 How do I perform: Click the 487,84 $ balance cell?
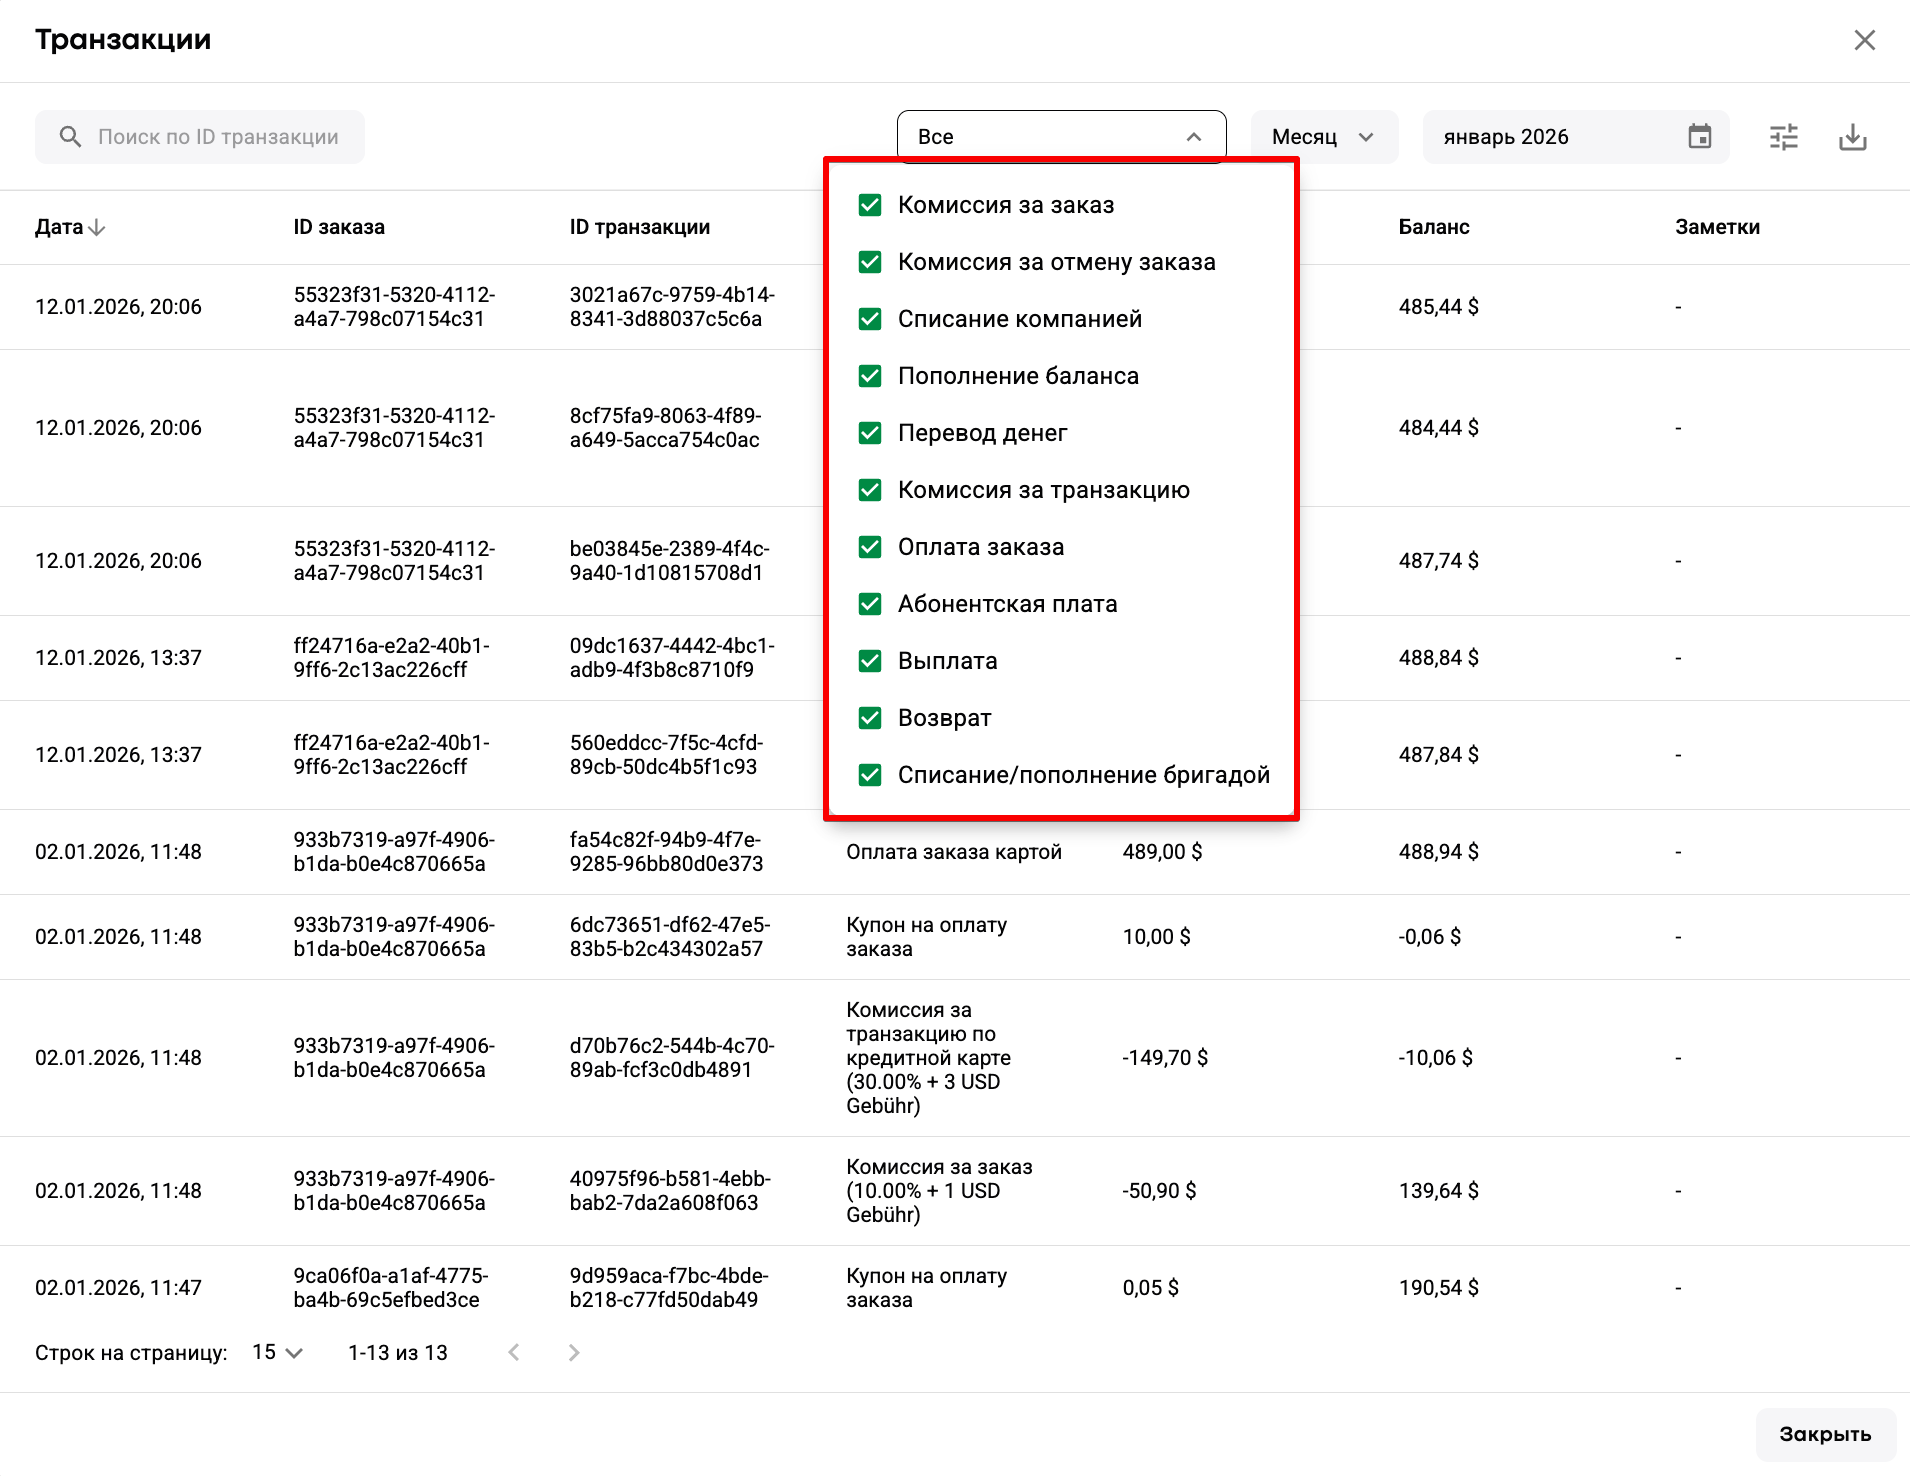click(x=1438, y=755)
